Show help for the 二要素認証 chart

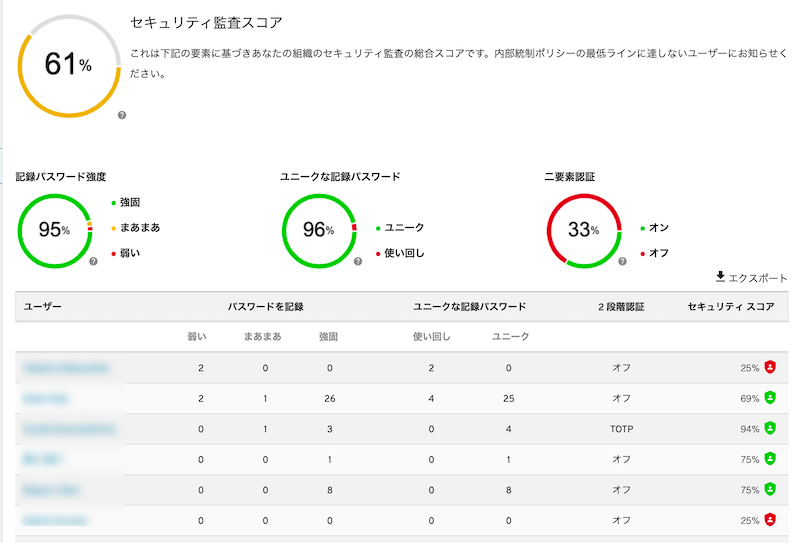click(622, 261)
